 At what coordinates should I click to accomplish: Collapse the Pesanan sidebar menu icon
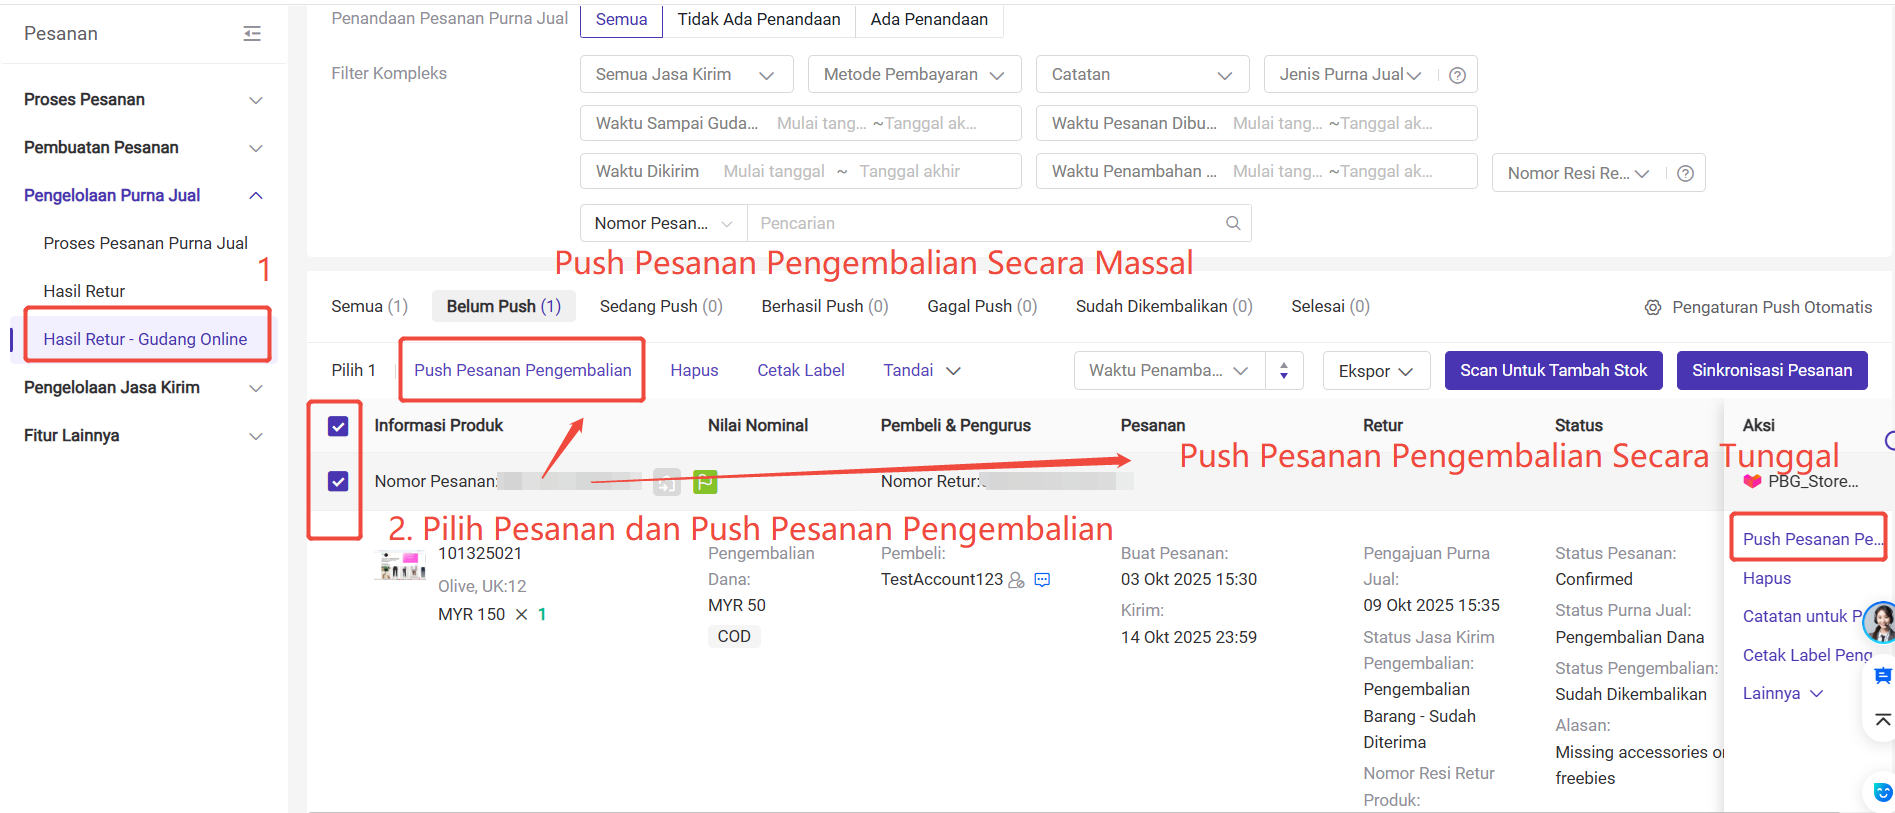coord(252,34)
